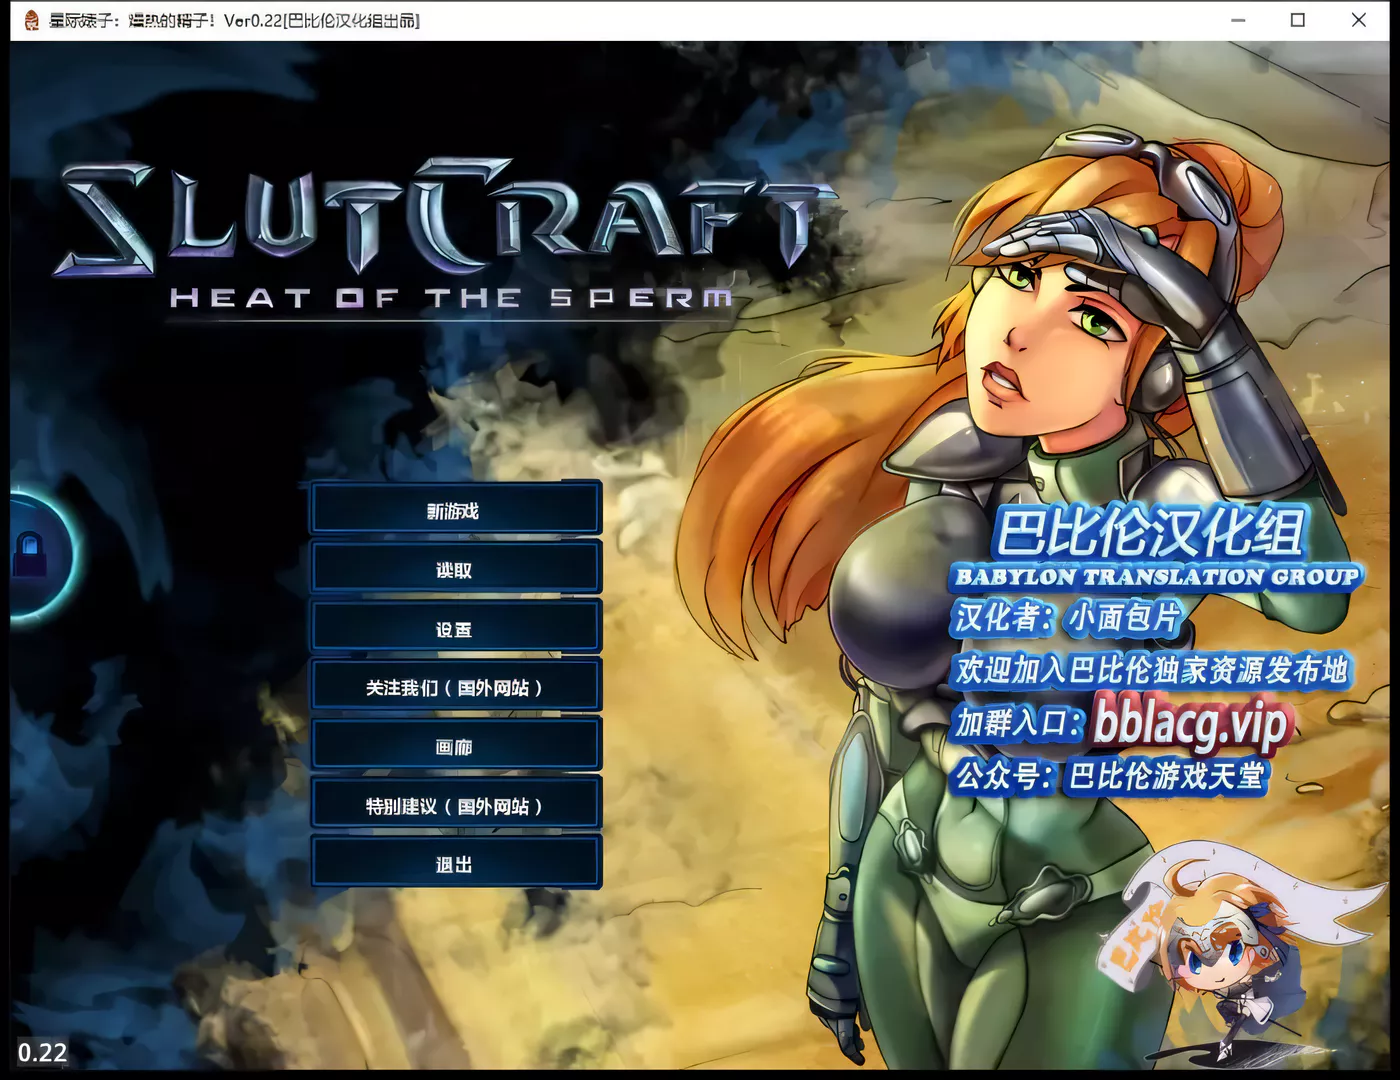Click the 0.22 version number label

coord(42,1052)
